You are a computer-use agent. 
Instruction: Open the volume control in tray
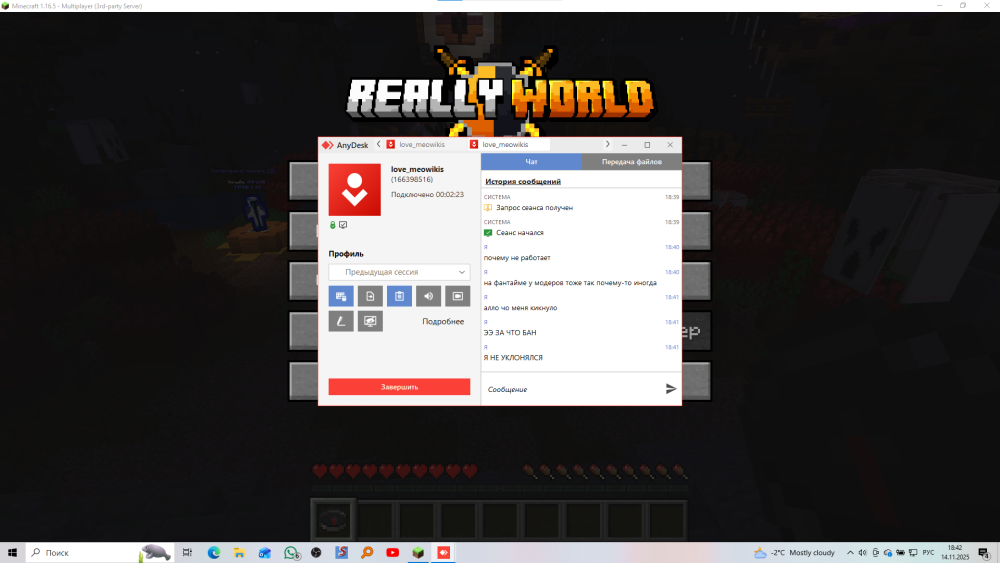862,553
